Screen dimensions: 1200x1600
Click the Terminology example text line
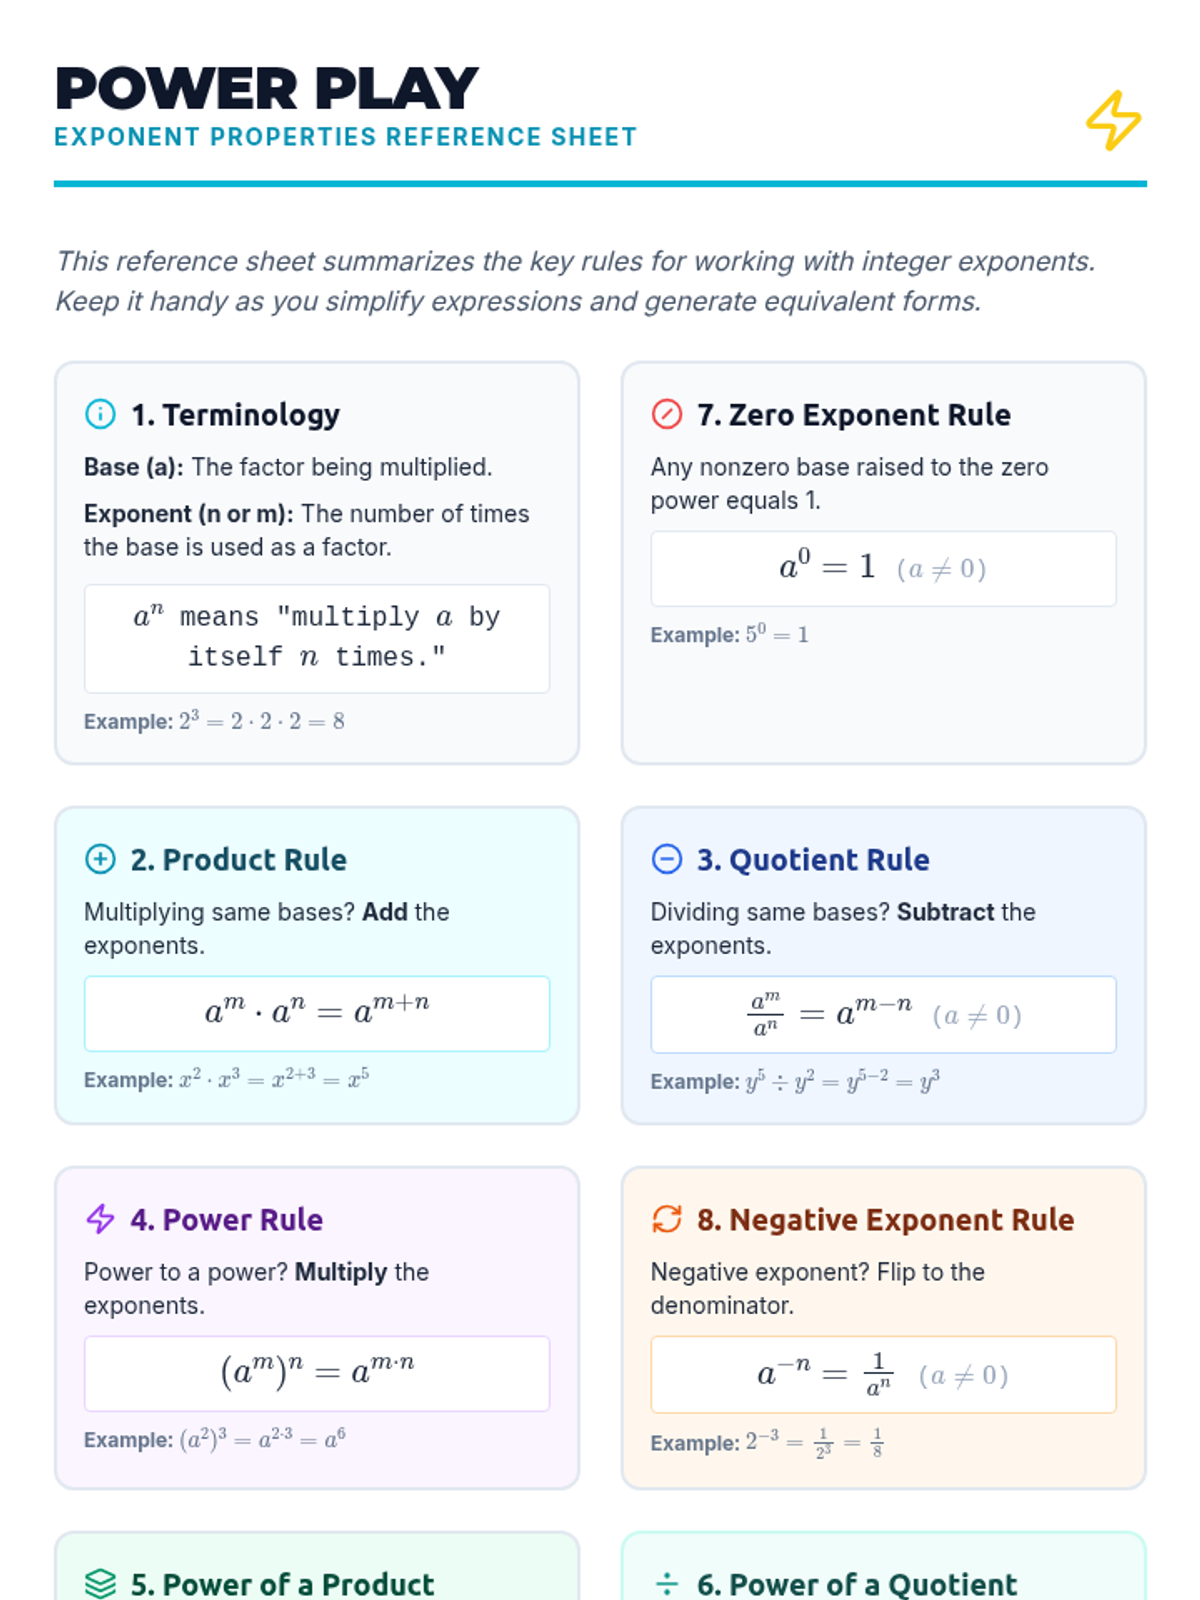click(x=214, y=721)
